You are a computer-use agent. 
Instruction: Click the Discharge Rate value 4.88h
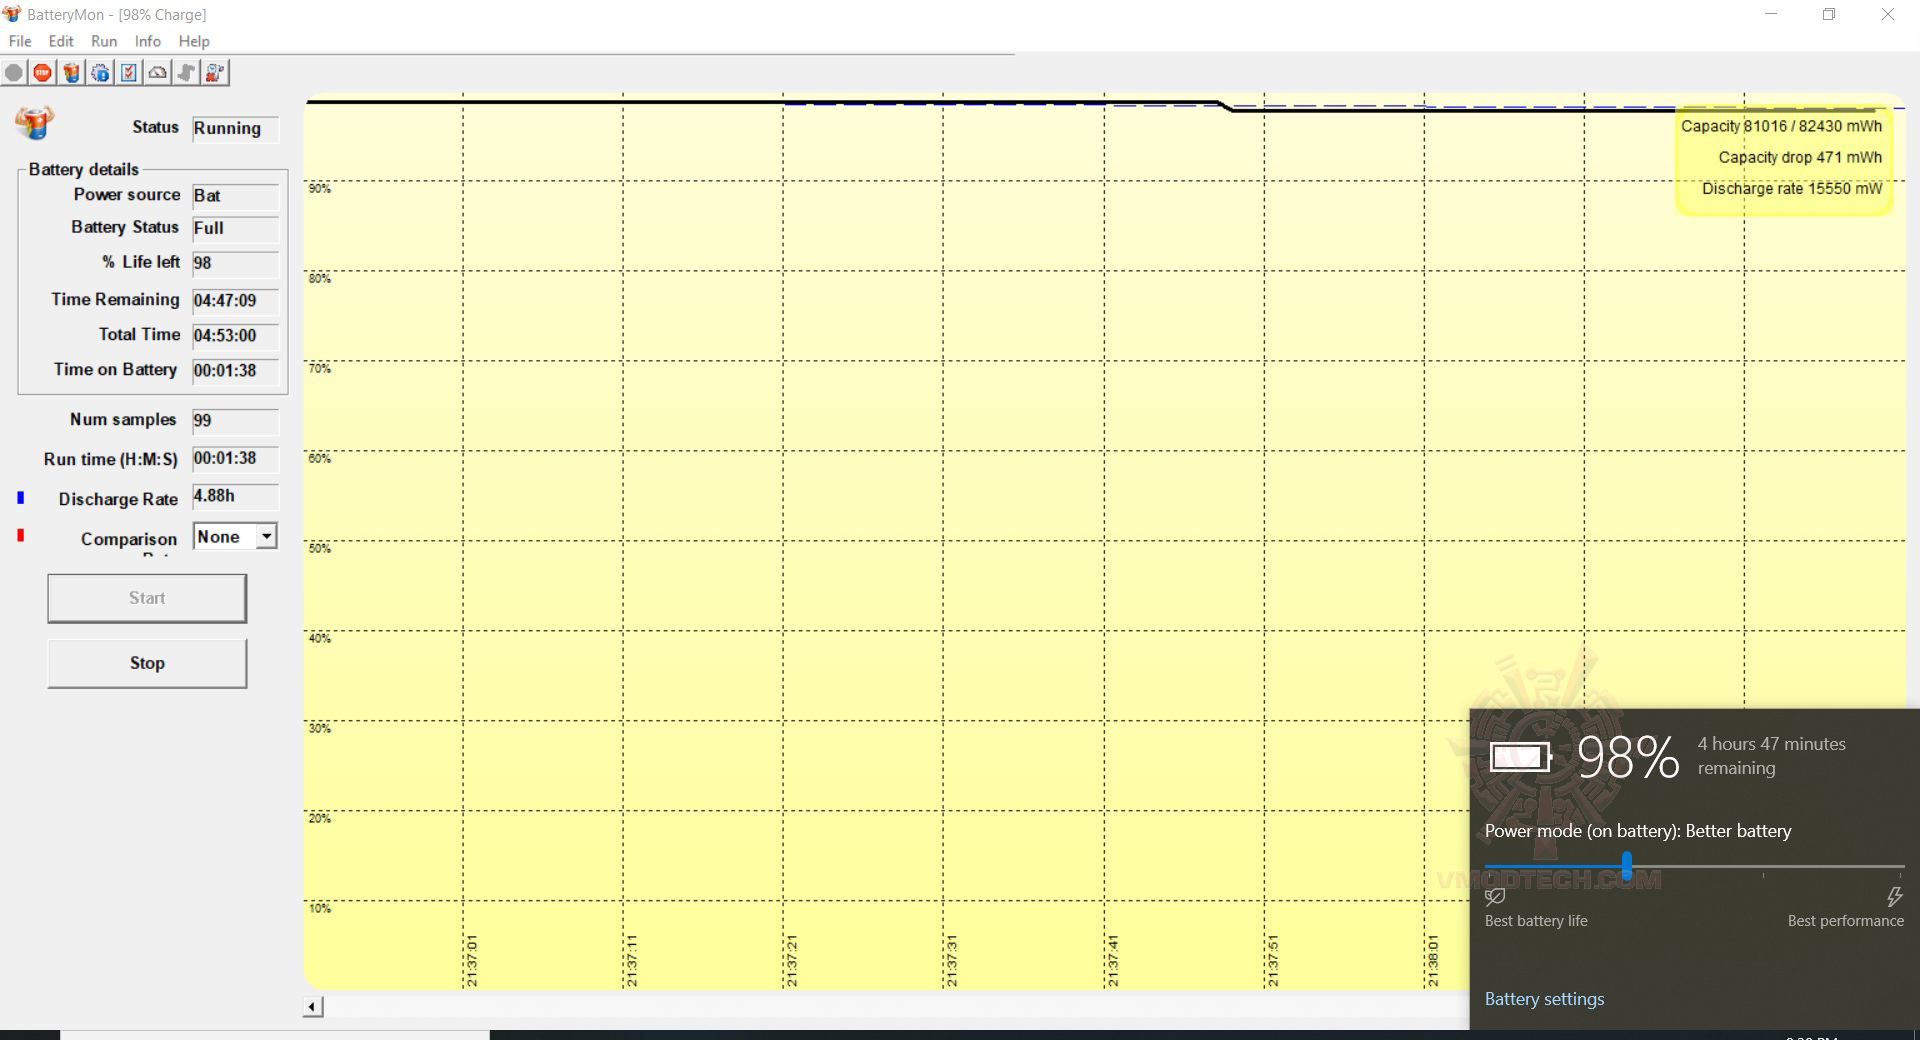coord(235,497)
